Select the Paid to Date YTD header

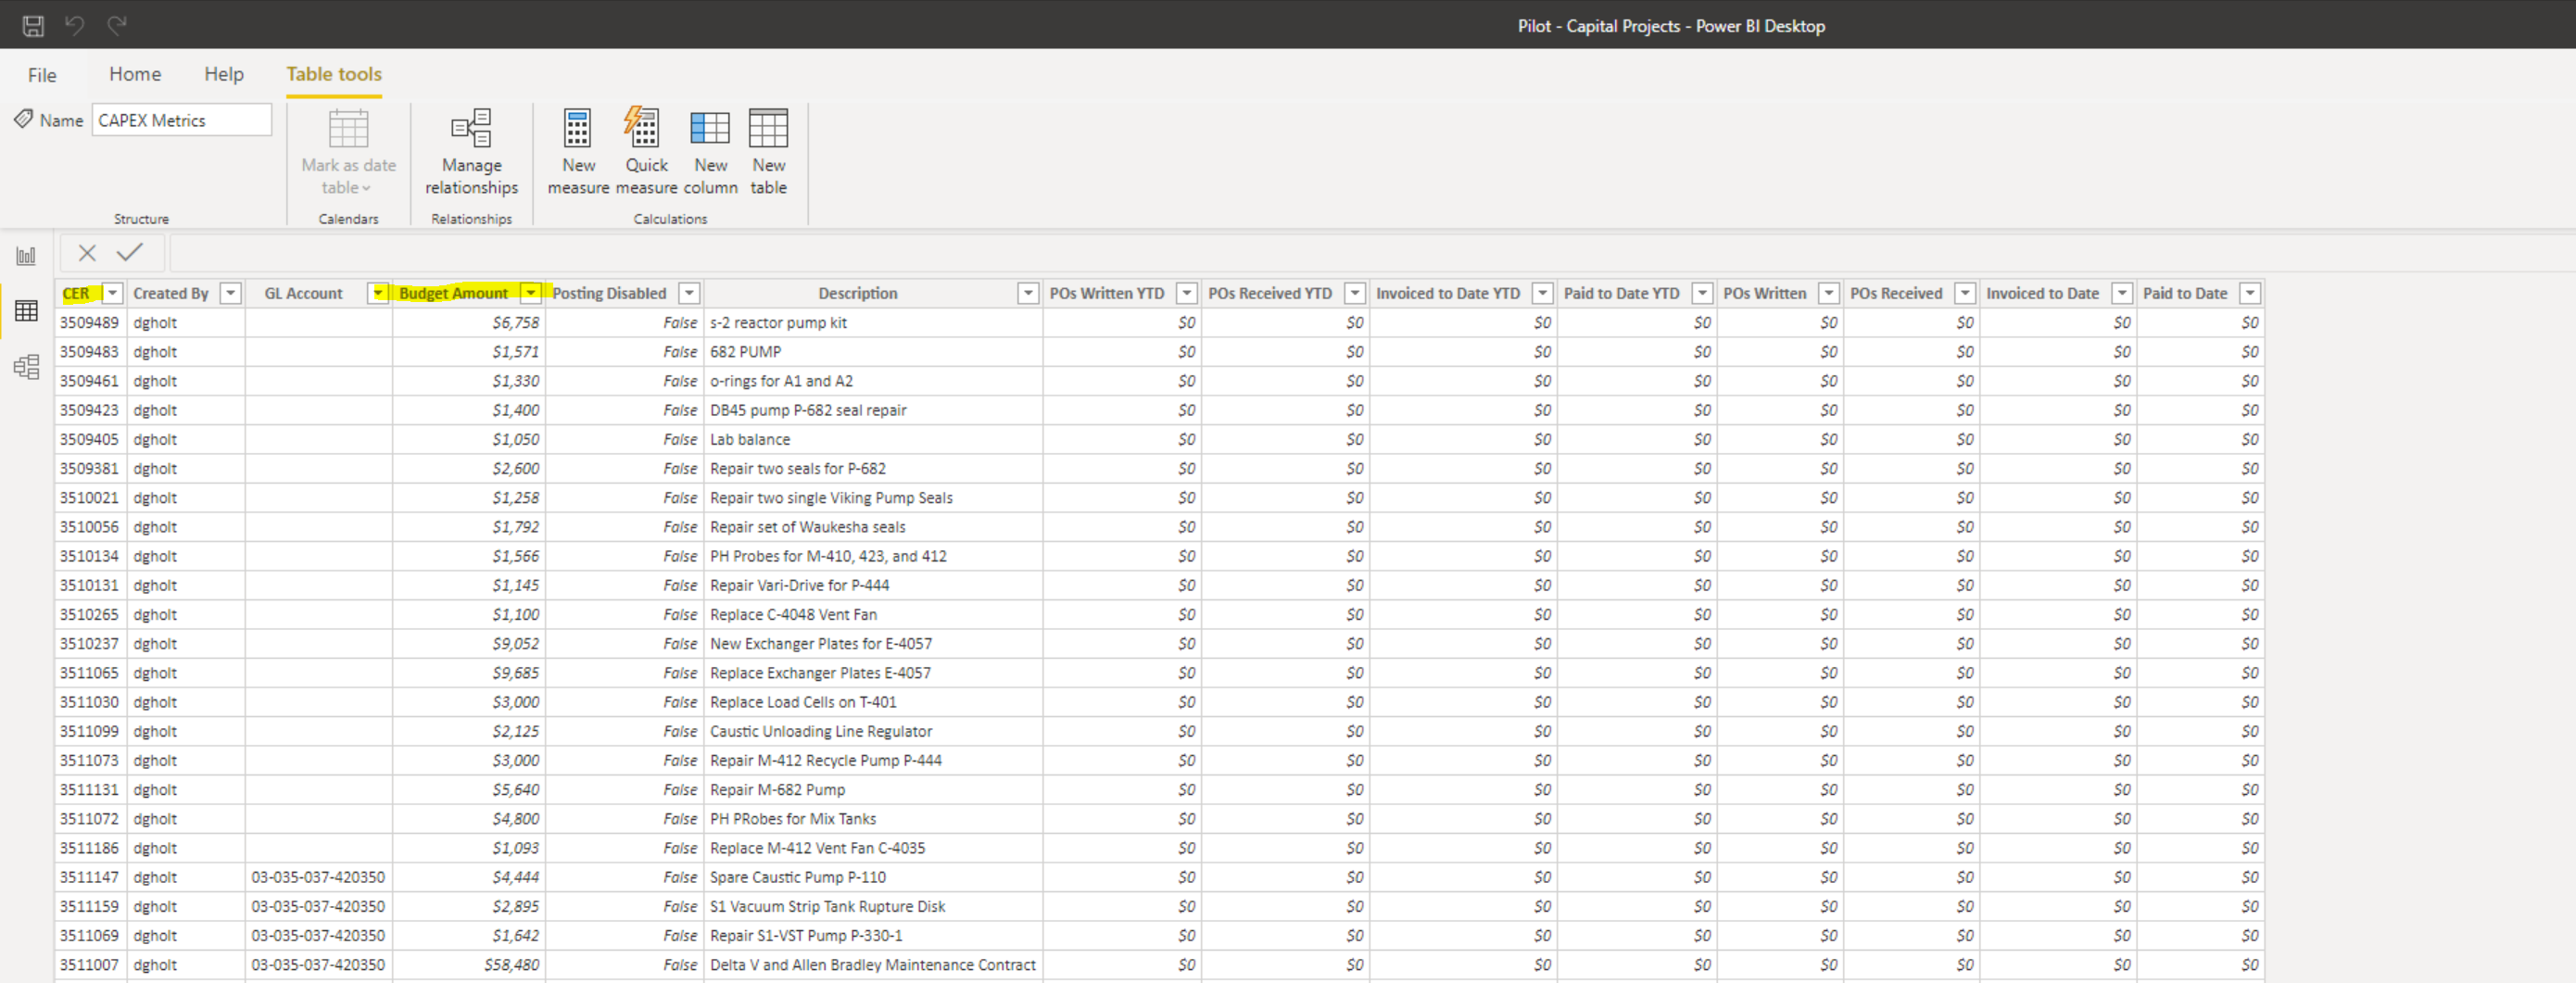[1621, 293]
